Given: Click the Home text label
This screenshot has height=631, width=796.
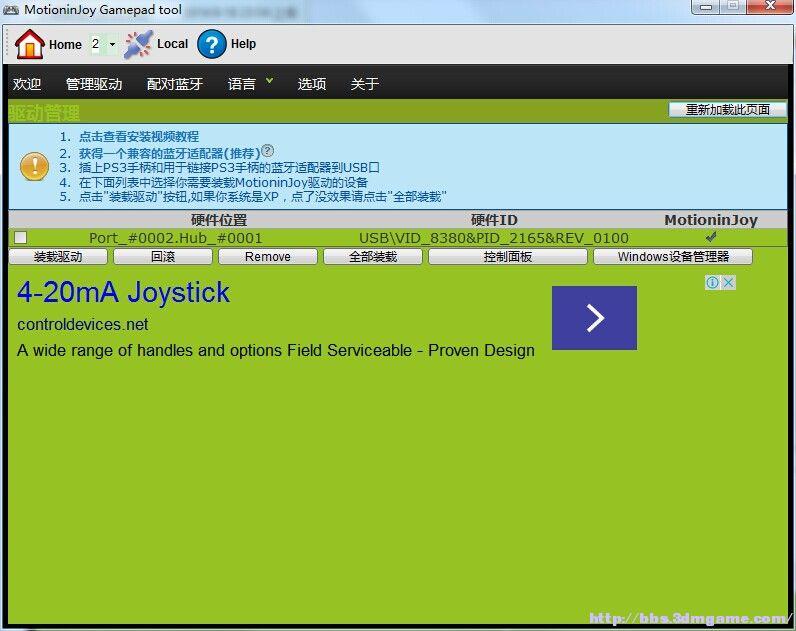Looking at the screenshot, I should (x=65, y=45).
